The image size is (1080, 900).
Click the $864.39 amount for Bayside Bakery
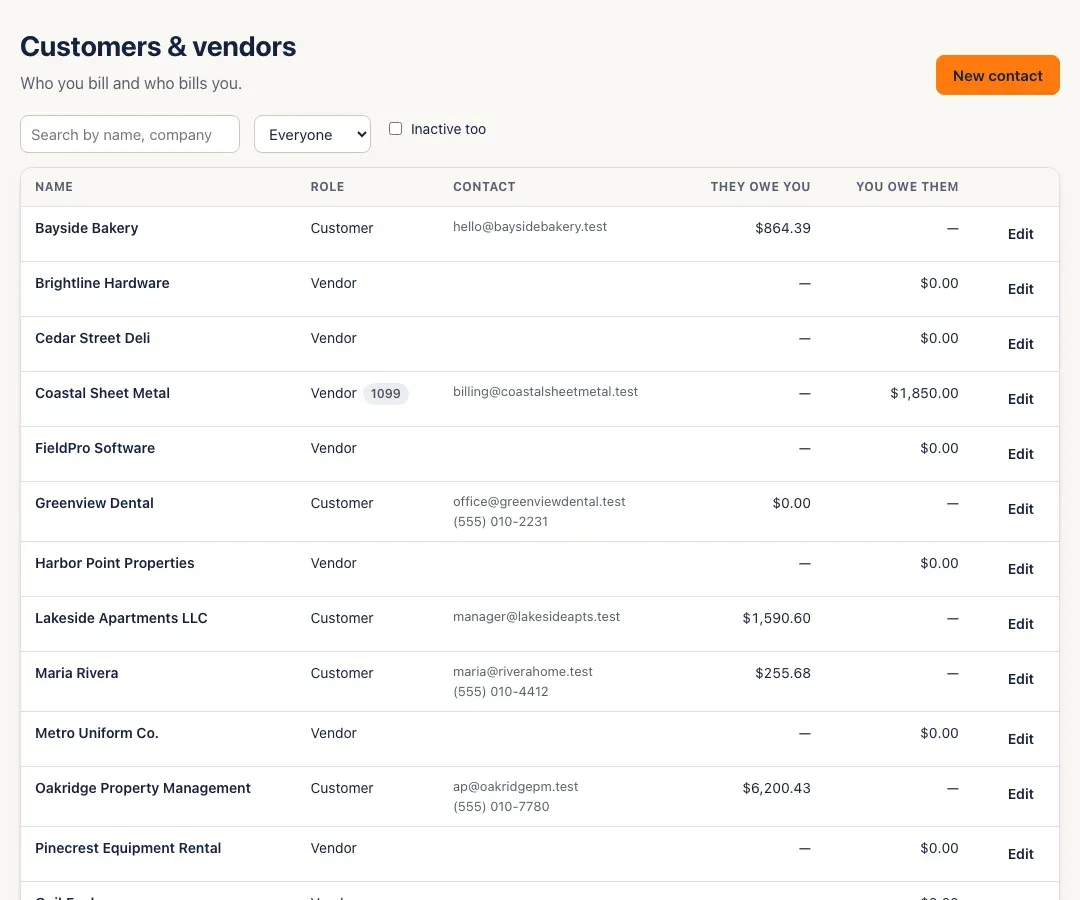pyautogui.click(x=782, y=228)
